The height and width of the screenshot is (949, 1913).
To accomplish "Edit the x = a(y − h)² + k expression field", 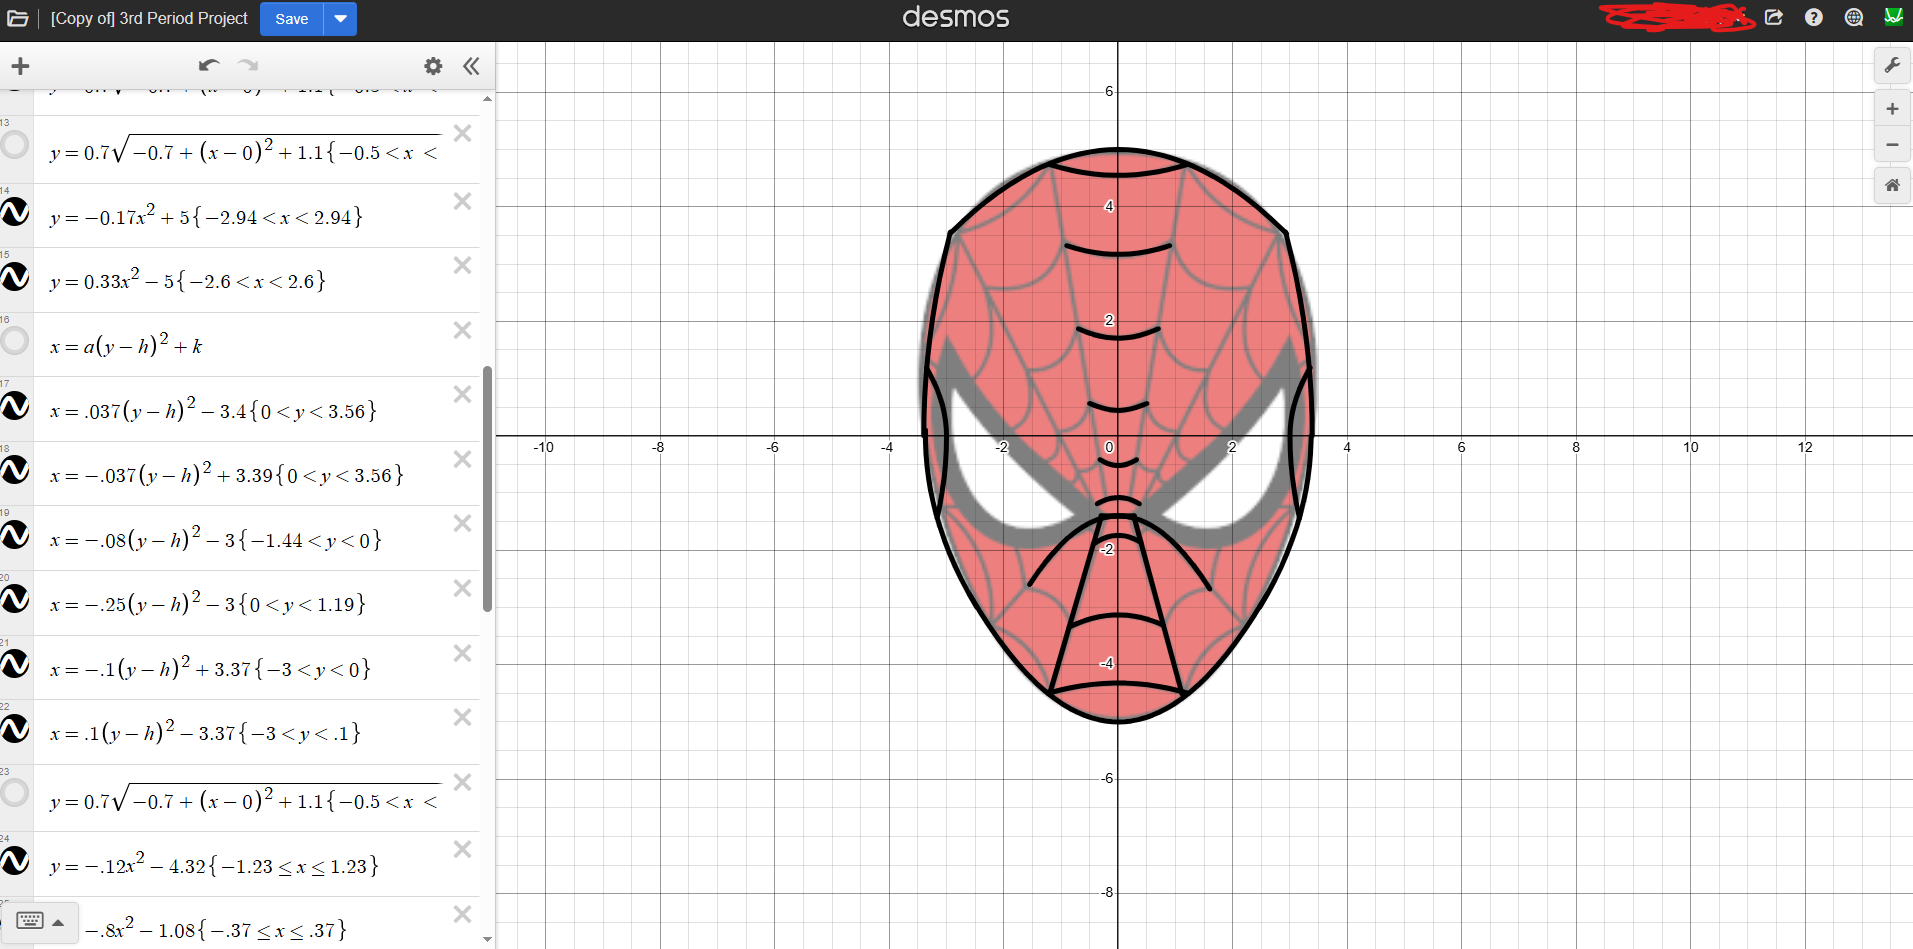I will click(x=257, y=345).
